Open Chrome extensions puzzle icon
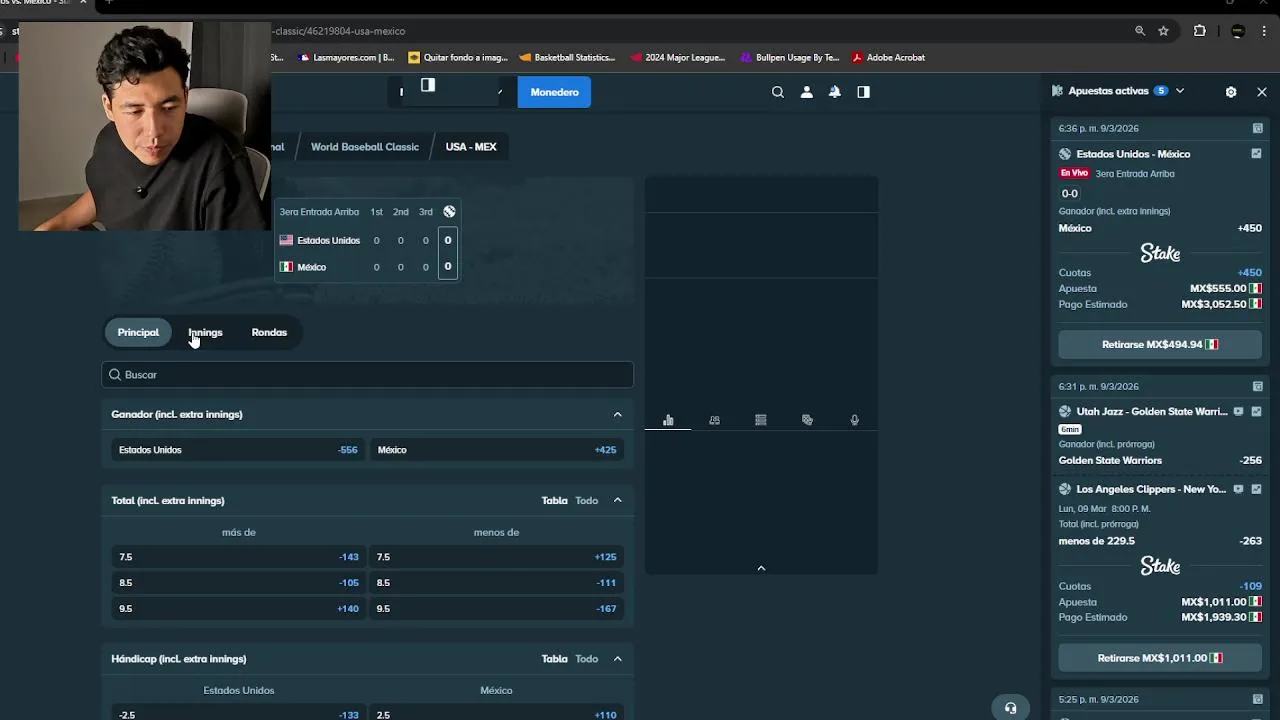The height and width of the screenshot is (720, 1280). 1200,31
